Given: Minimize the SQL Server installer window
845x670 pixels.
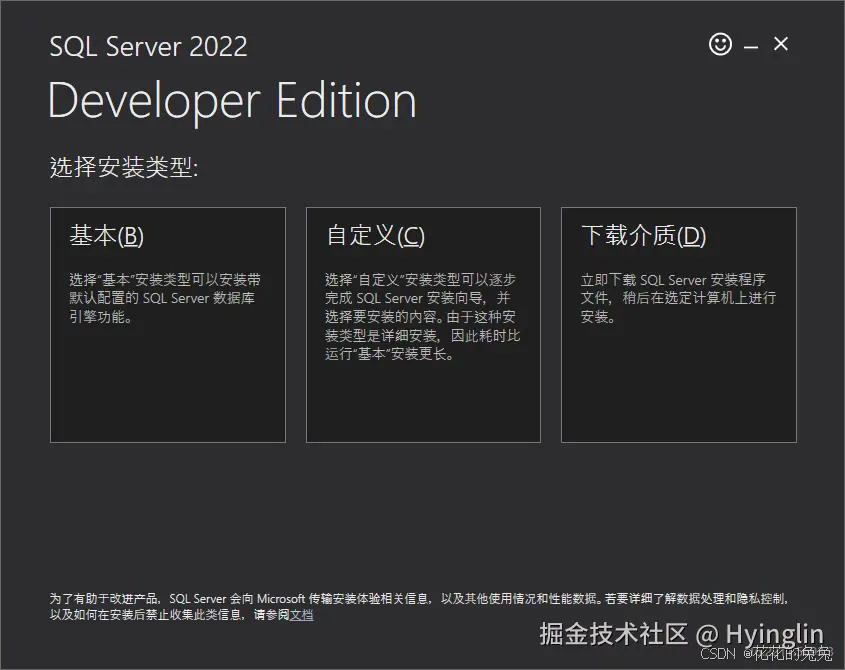Looking at the screenshot, I should click(x=751, y=47).
